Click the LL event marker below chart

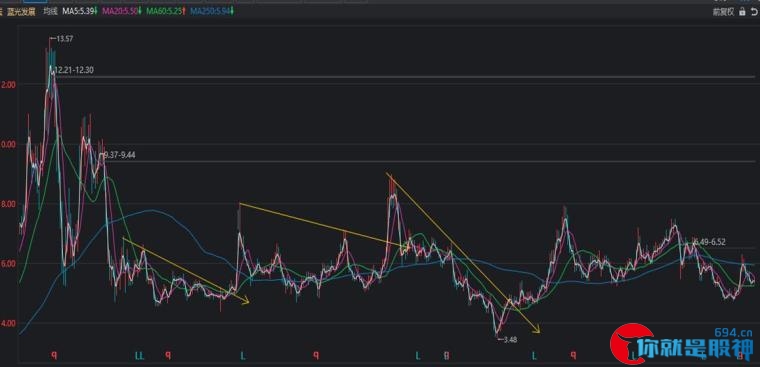(x=139, y=356)
